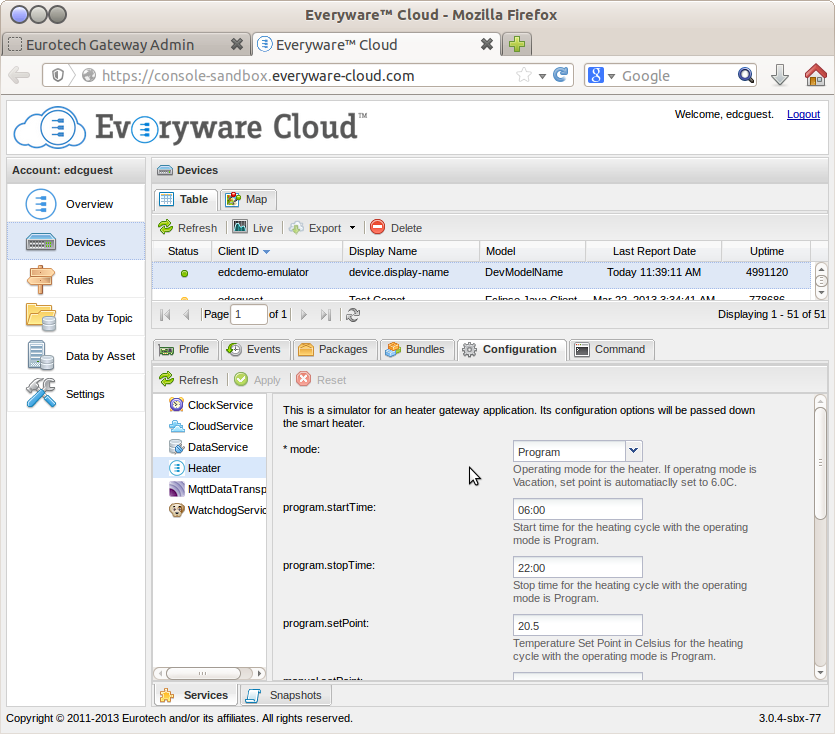Open Data by Topic
835x734 pixels.
click(76, 318)
